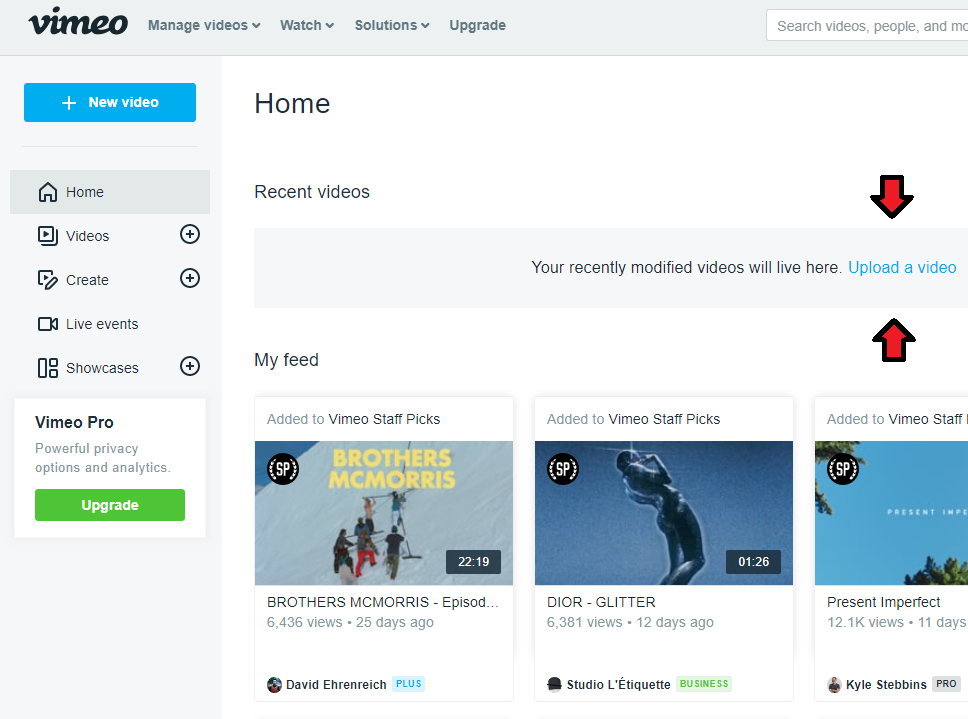Click the PLUS badge beside David Ehrenreich
The image size is (968, 719).
tap(409, 684)
